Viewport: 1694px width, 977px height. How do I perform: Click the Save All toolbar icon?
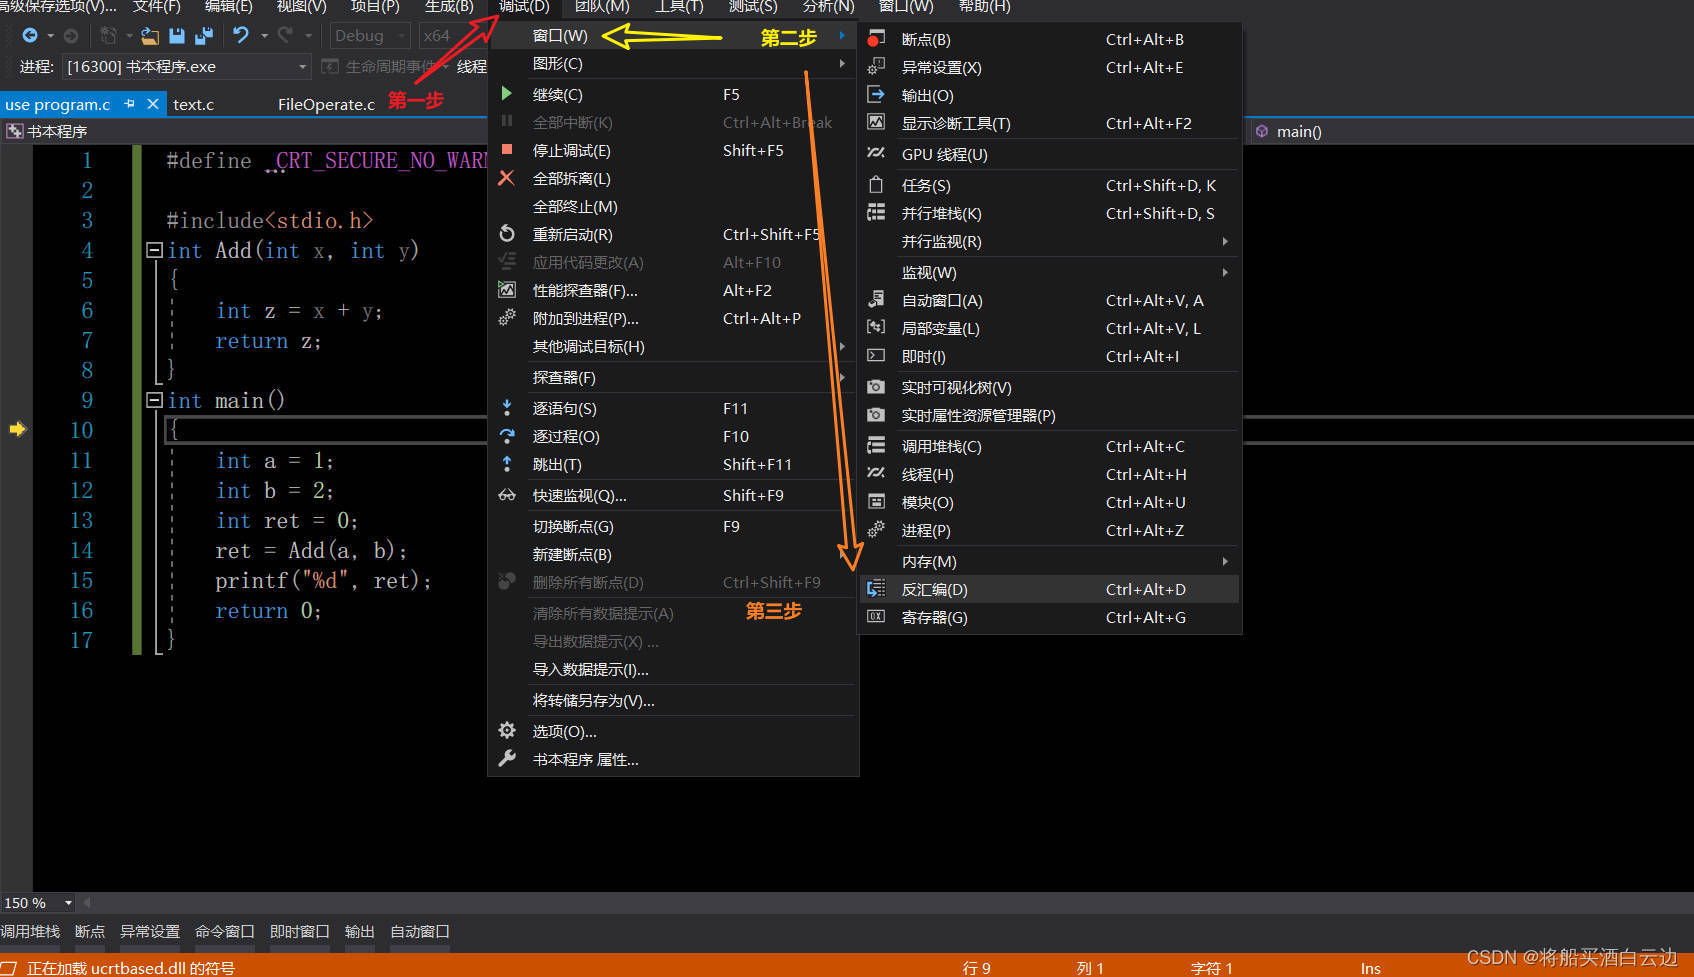(x=204, y=35)
